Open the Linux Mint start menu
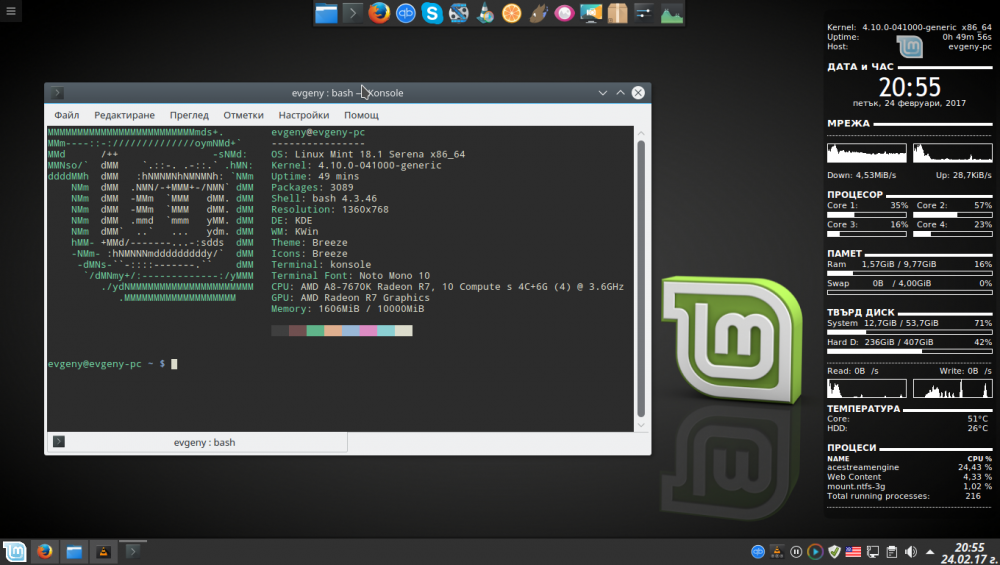 coord(14,552)
